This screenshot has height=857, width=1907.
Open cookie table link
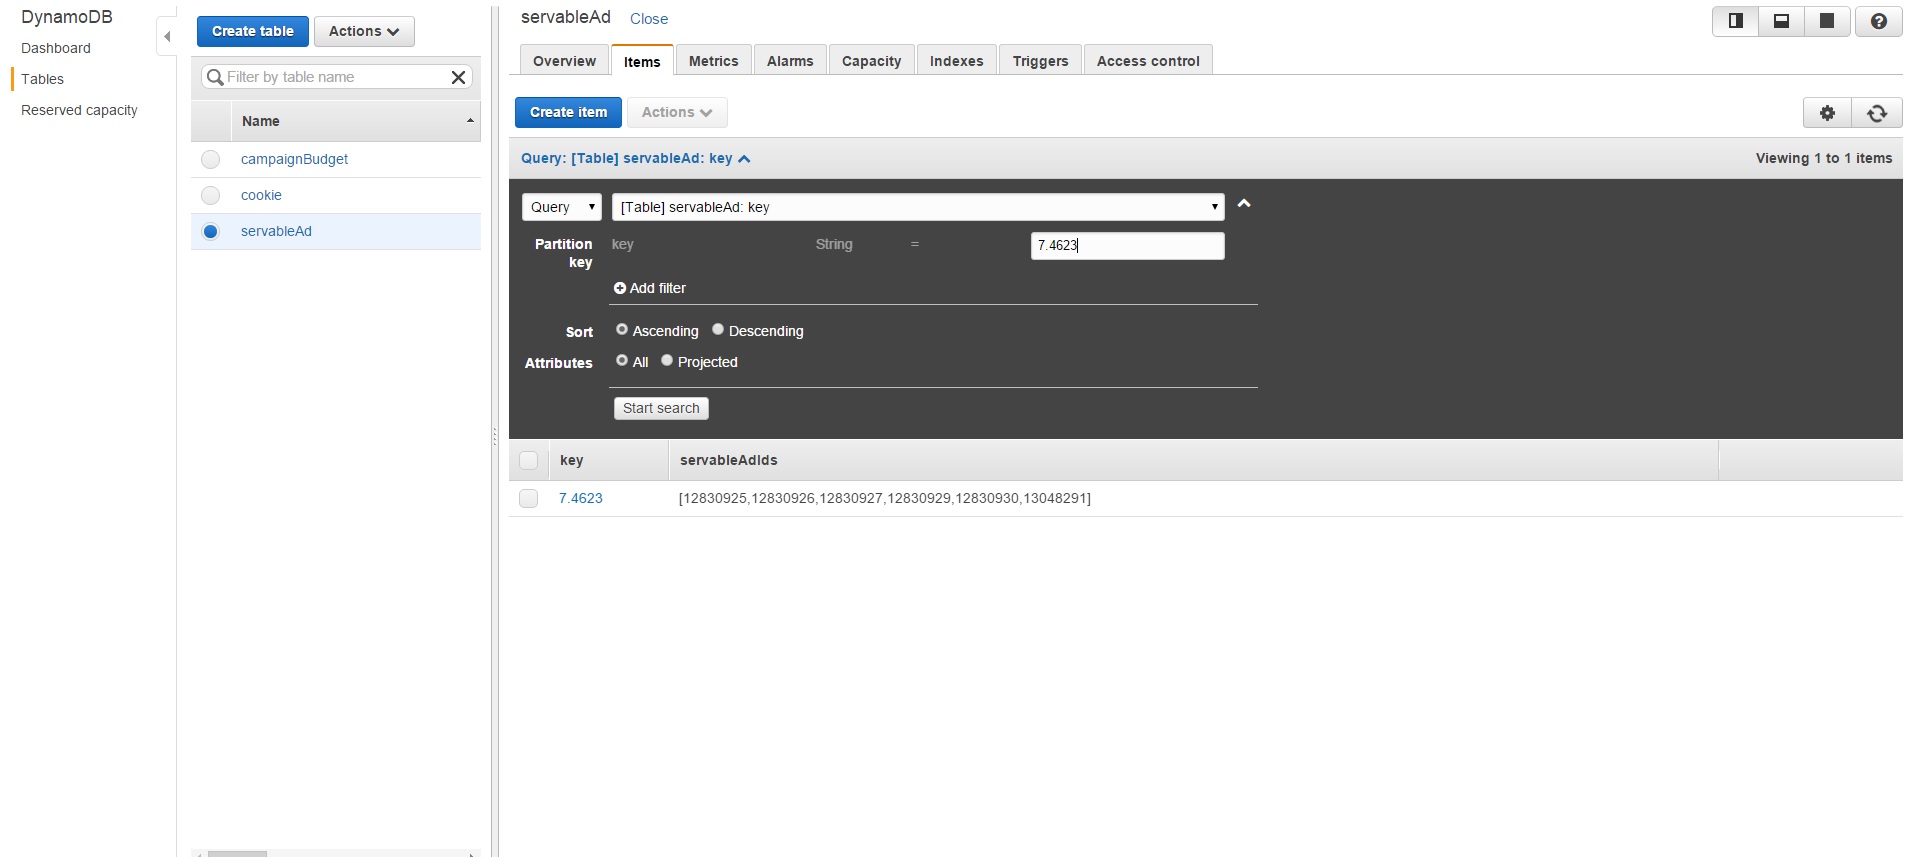point(261,195)
